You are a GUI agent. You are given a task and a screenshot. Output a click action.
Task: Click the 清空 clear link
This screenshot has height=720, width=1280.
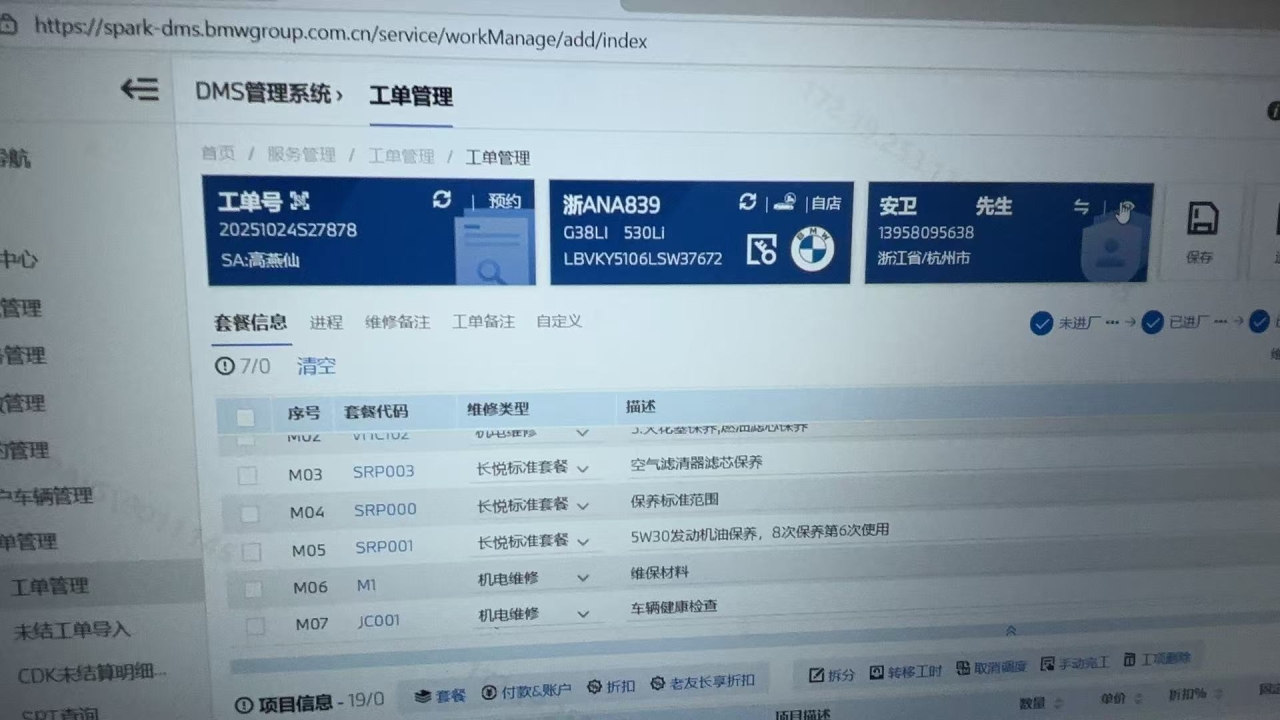click(316, 366)
